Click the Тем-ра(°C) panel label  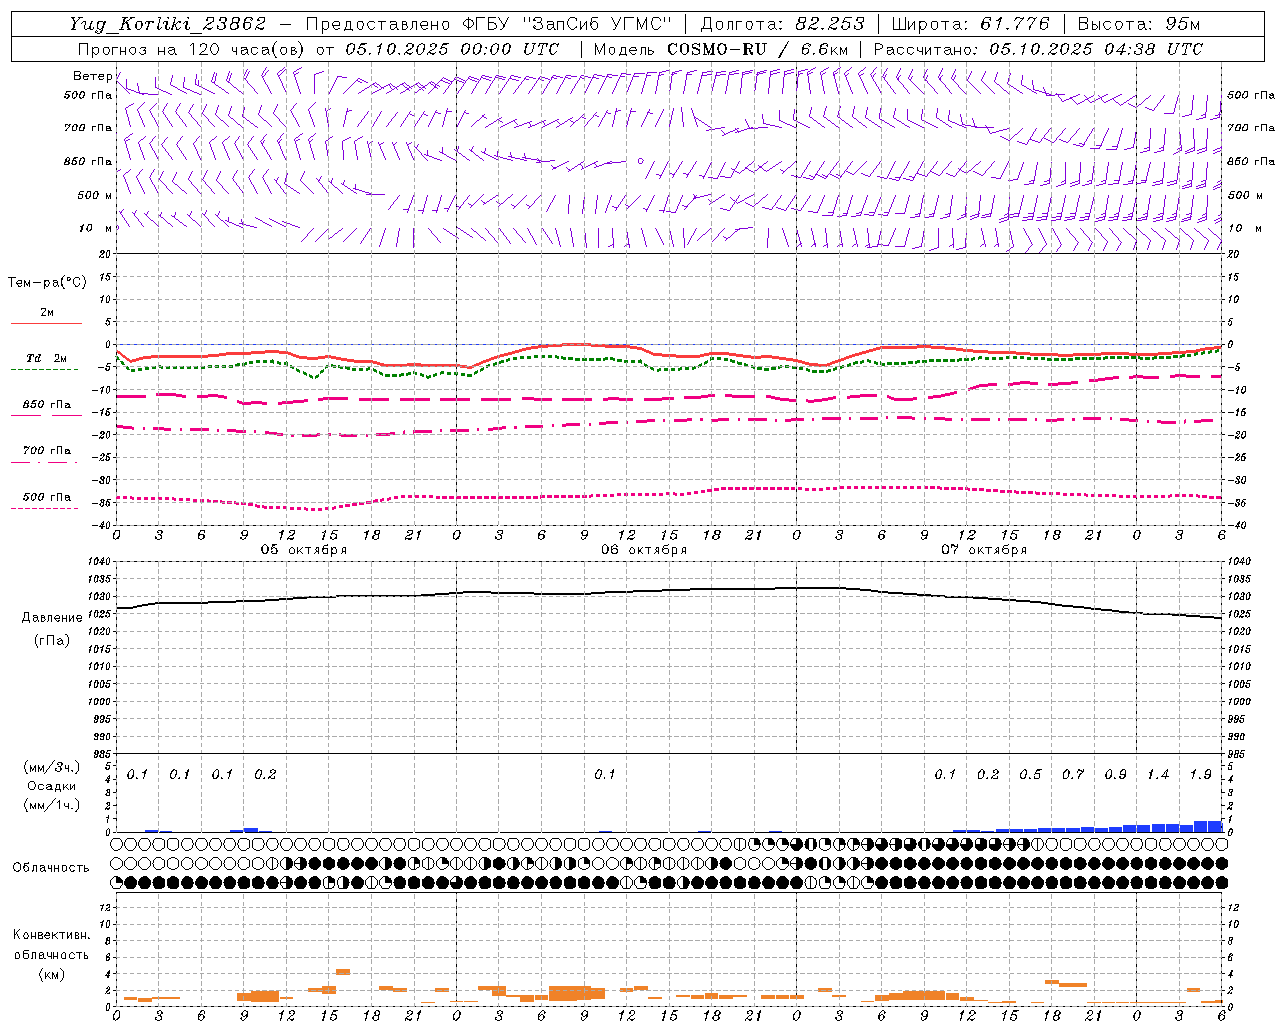tap(47, 282)
